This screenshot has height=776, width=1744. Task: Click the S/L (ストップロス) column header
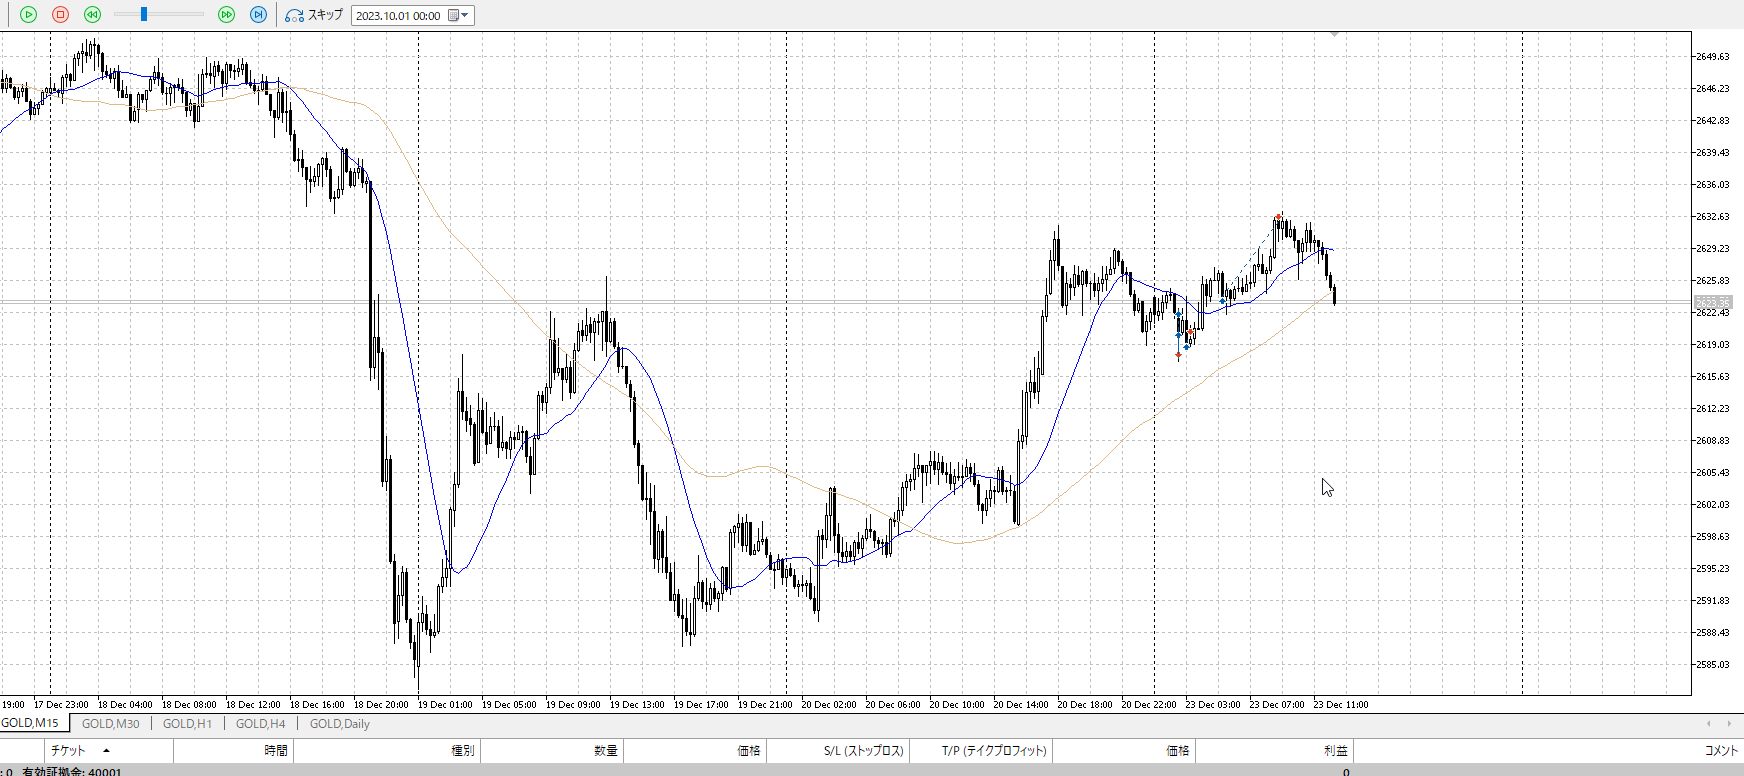point(863,751)
